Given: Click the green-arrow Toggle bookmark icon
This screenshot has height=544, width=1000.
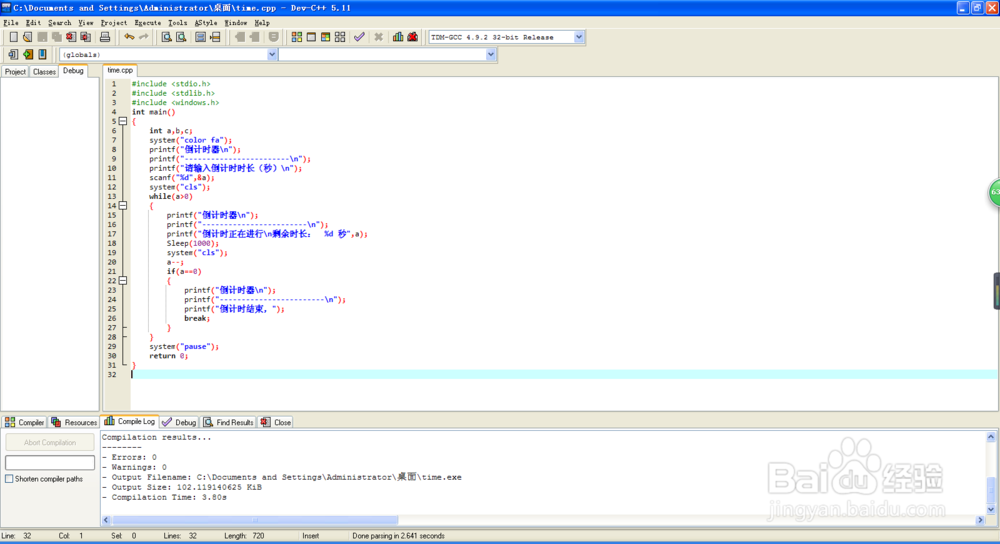Looking at the screenshot, I should point(27,54).
